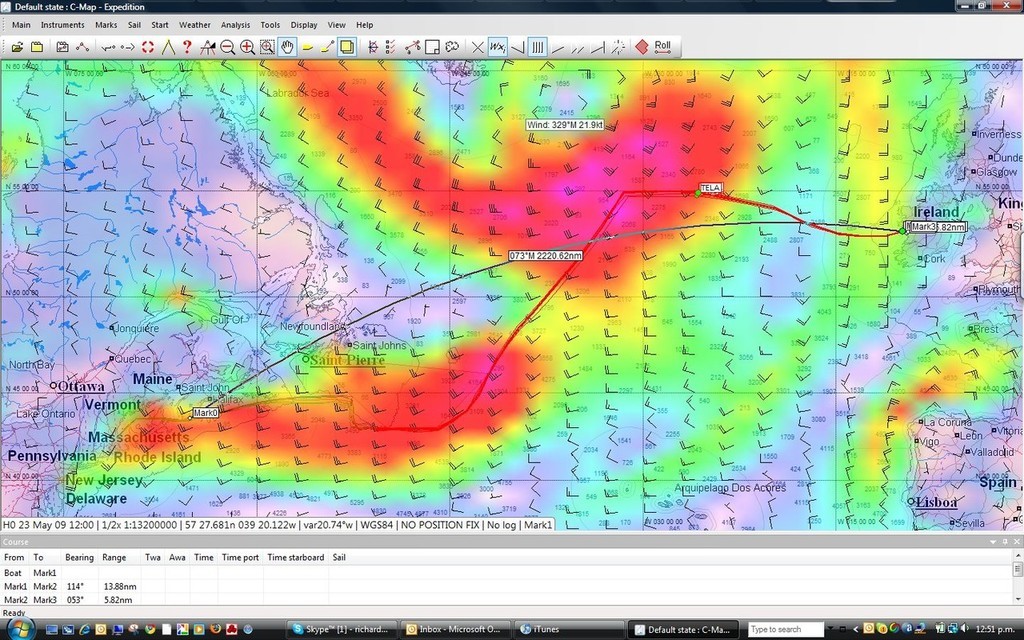Click the taskbar Type to search field
Screen dimensions: 1024x640
785,630
